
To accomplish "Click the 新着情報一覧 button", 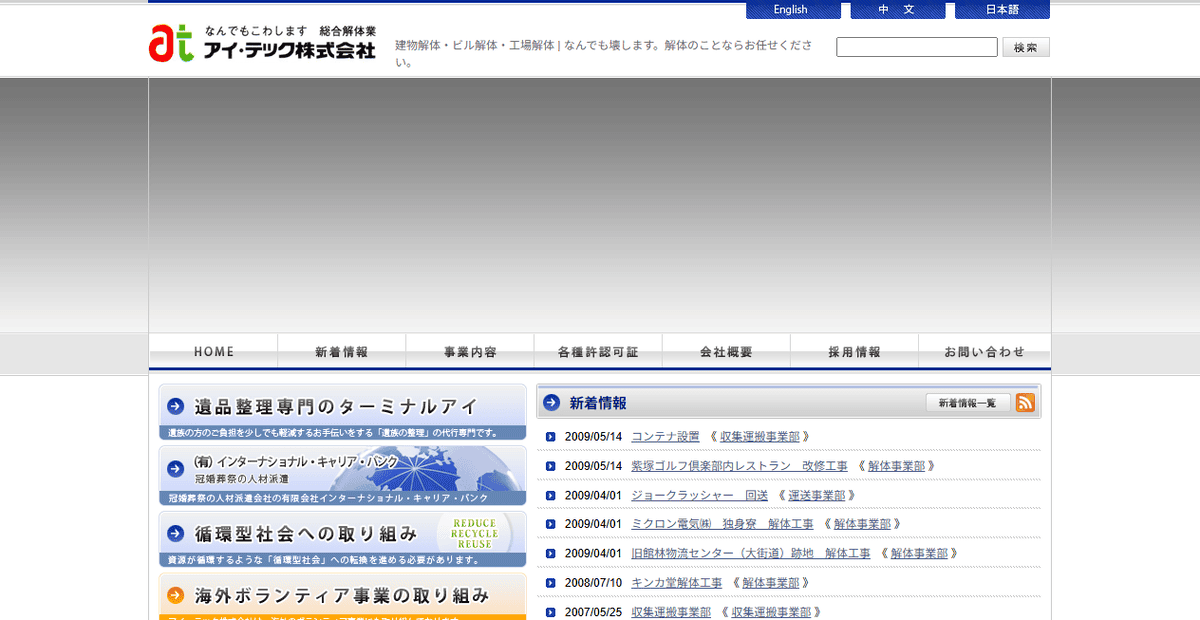I will tap(966, 402).
